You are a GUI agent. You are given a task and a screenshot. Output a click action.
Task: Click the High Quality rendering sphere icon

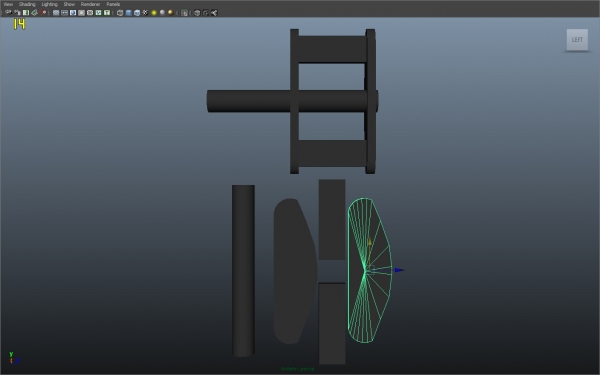click(x=171, y=13)
